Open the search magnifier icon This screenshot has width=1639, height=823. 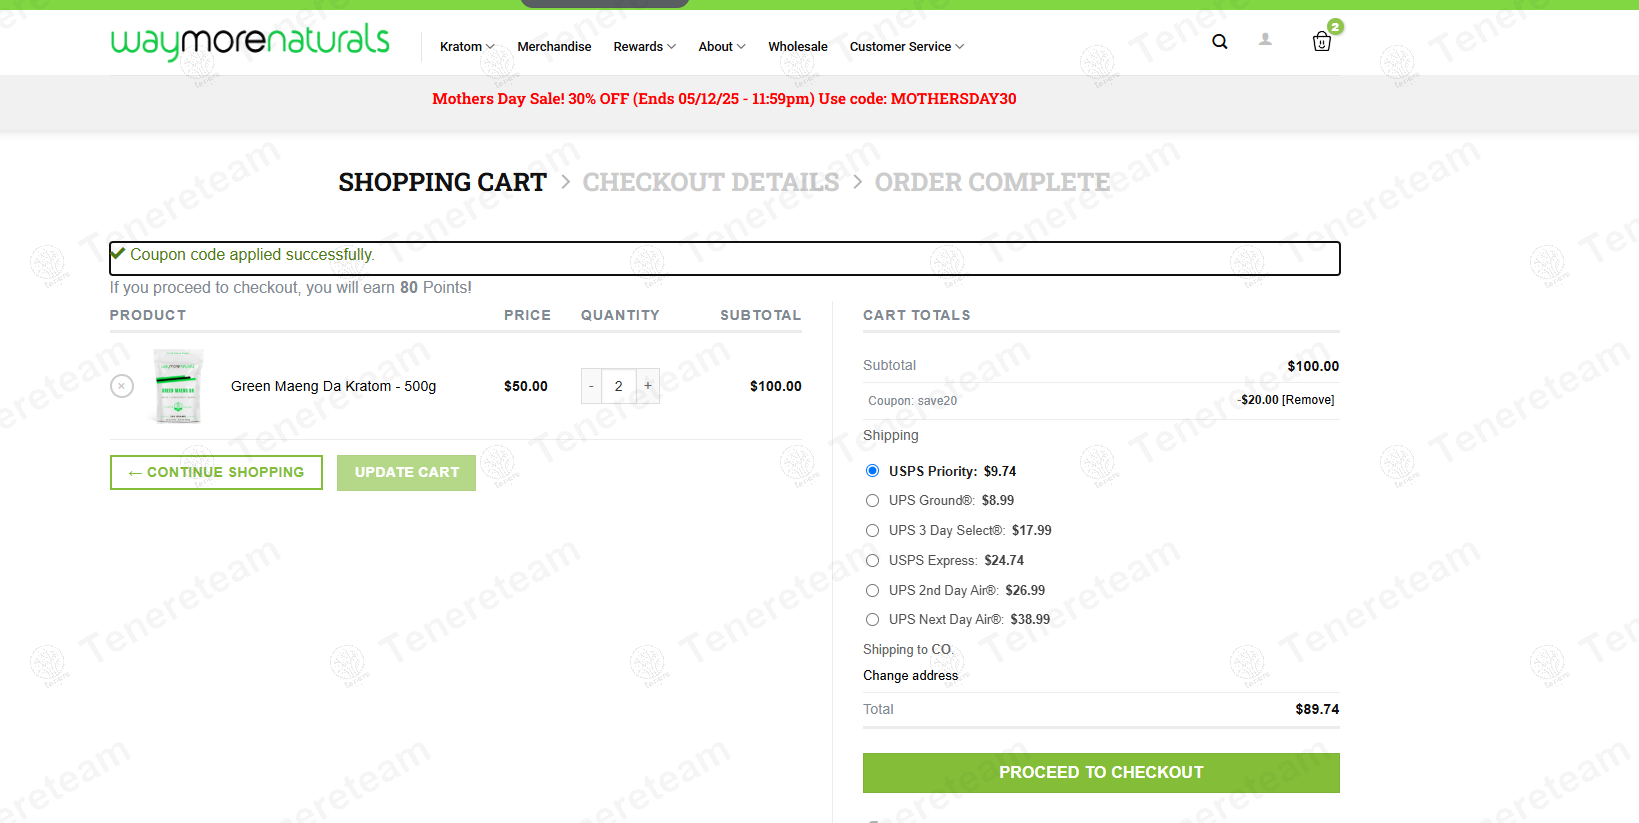click(1219, 42)
